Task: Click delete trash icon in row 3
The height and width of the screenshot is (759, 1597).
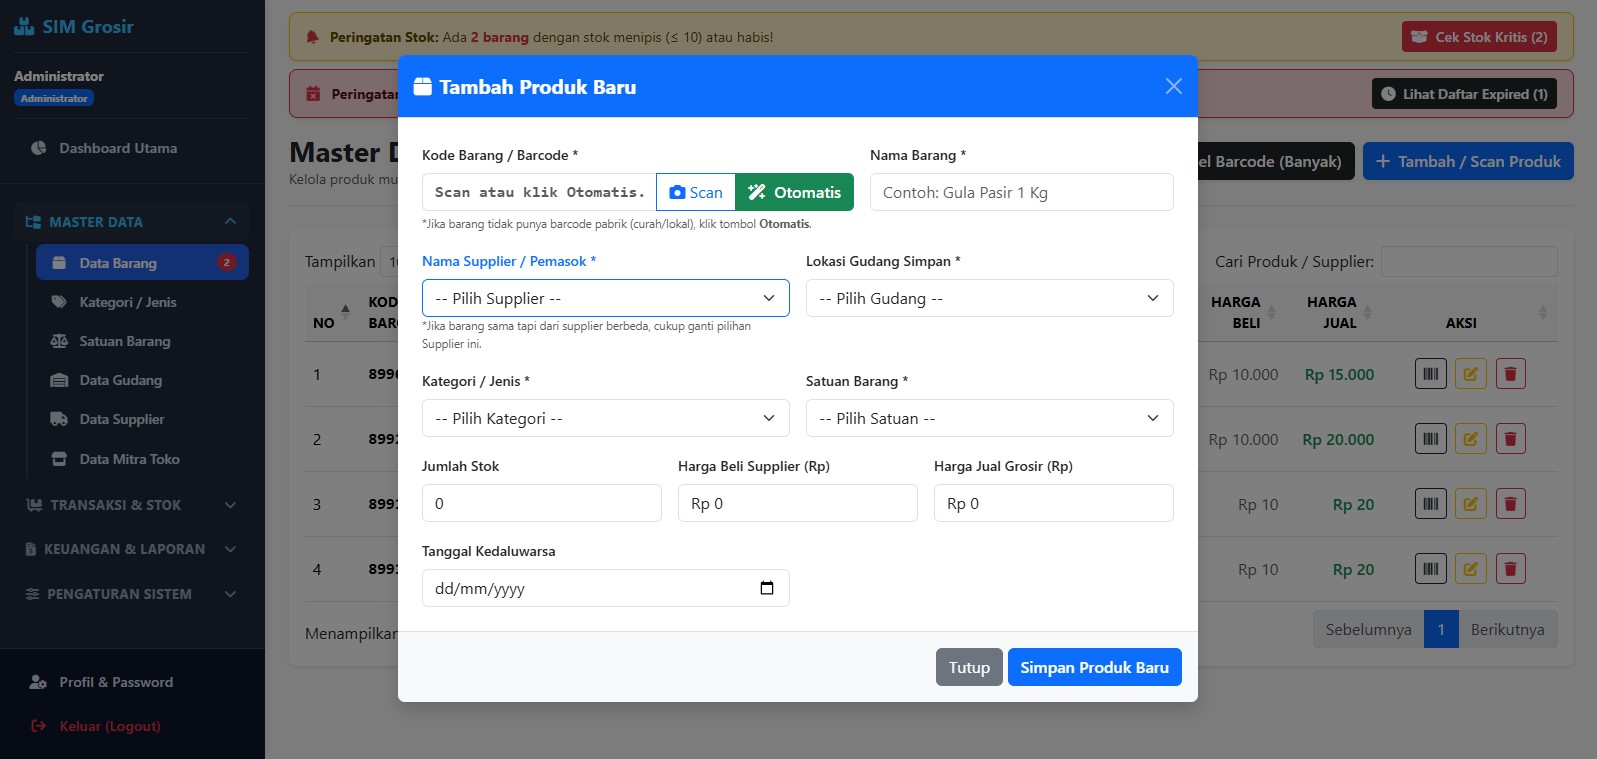Action: [1511, 504]
